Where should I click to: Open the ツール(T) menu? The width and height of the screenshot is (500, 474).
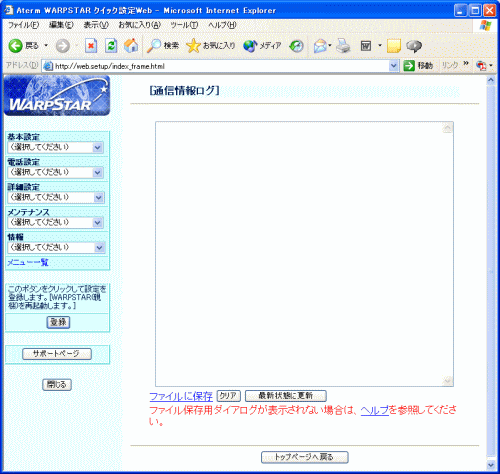pyautogui.click(x=184, y=25)
